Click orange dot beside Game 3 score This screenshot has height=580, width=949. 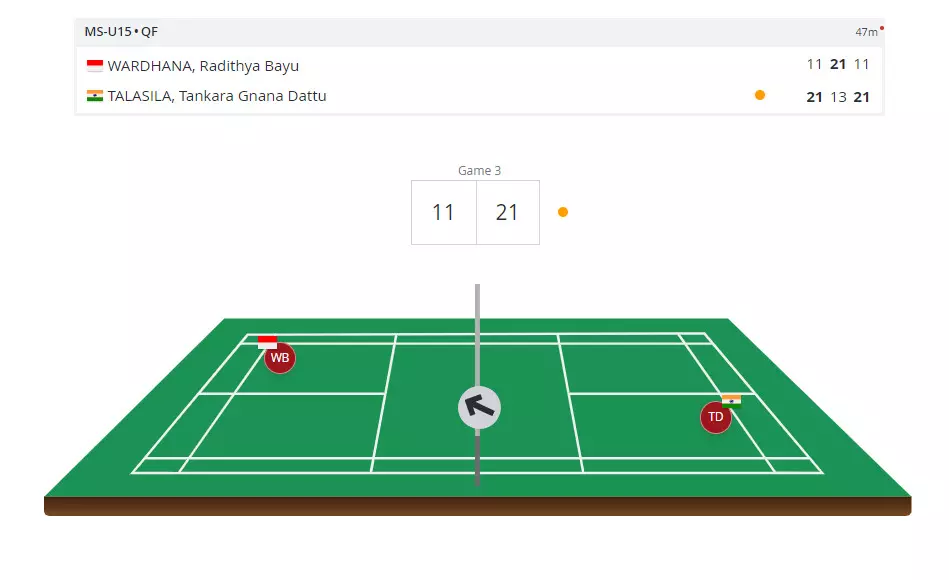[x=563, y=212]
